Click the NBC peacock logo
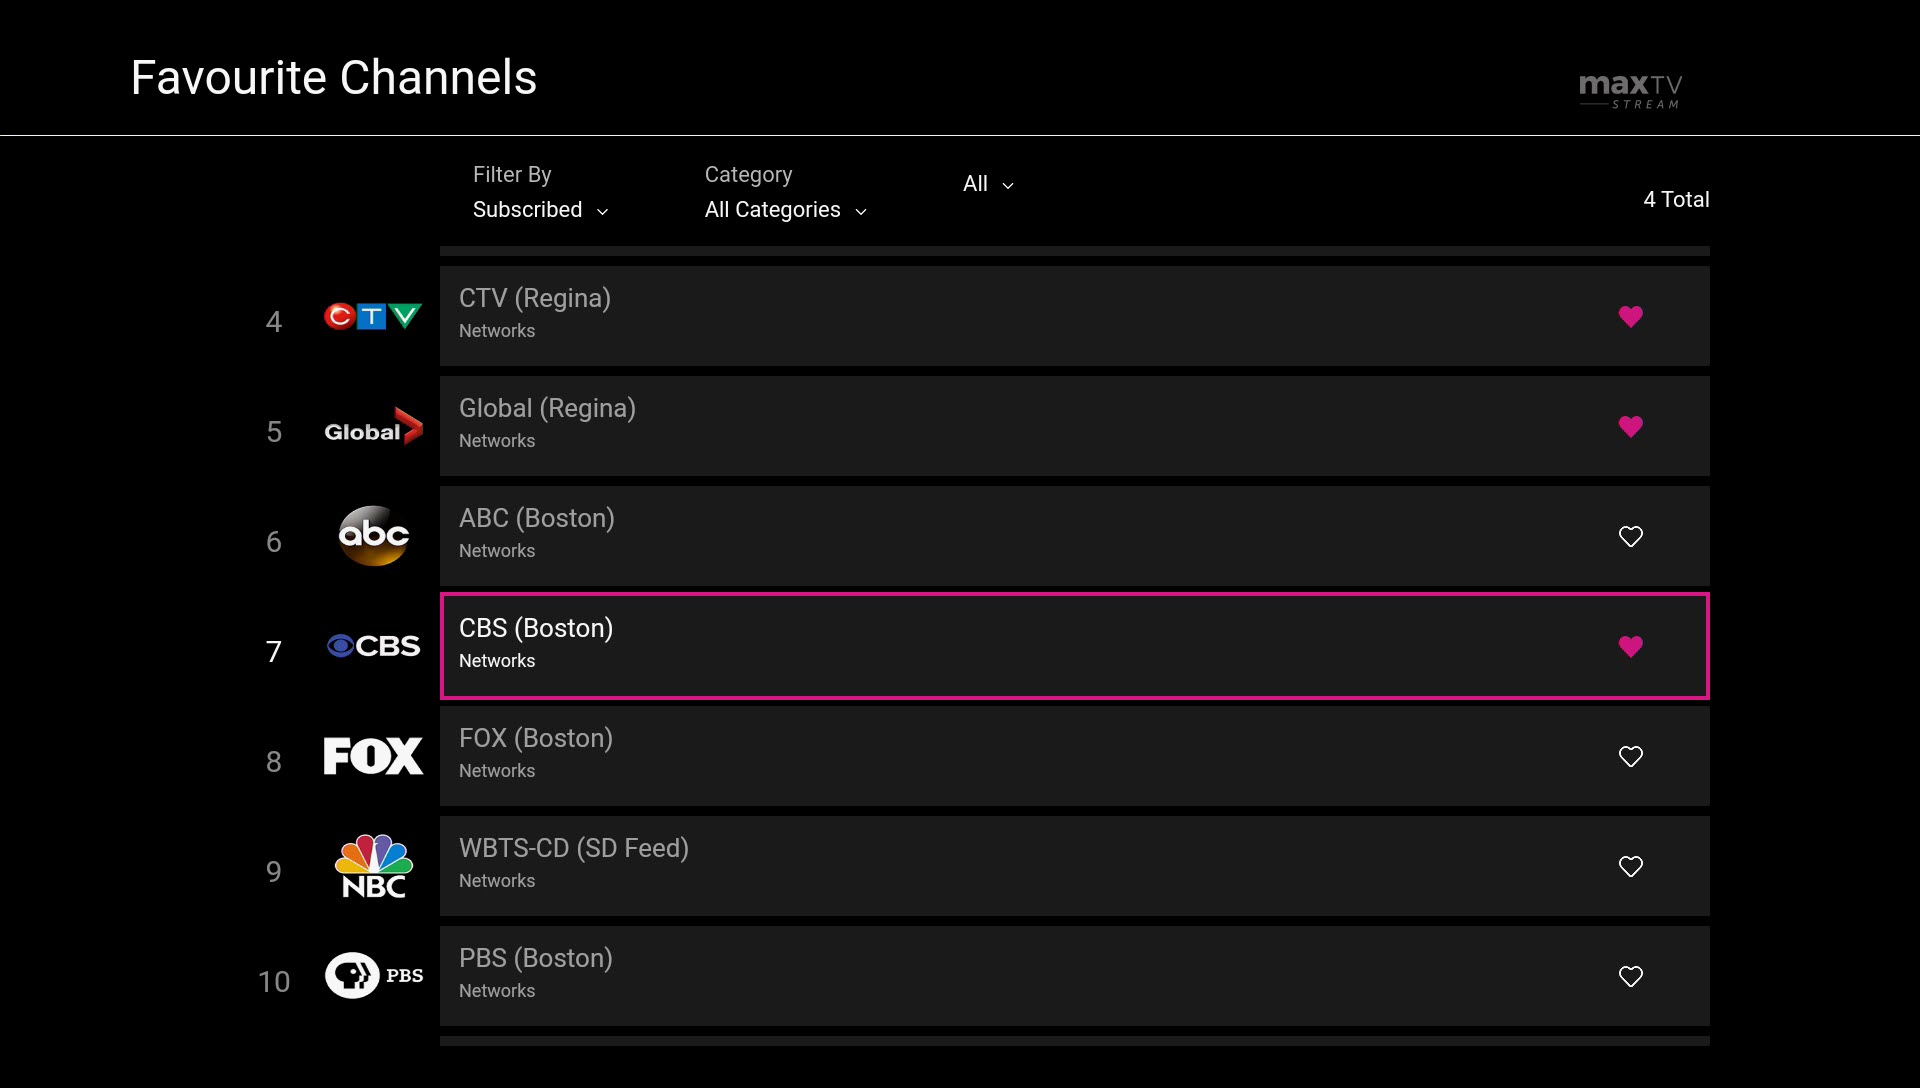Viewport: 1920px width, 1088px height. pyautogui.click(x=373, y=866)
